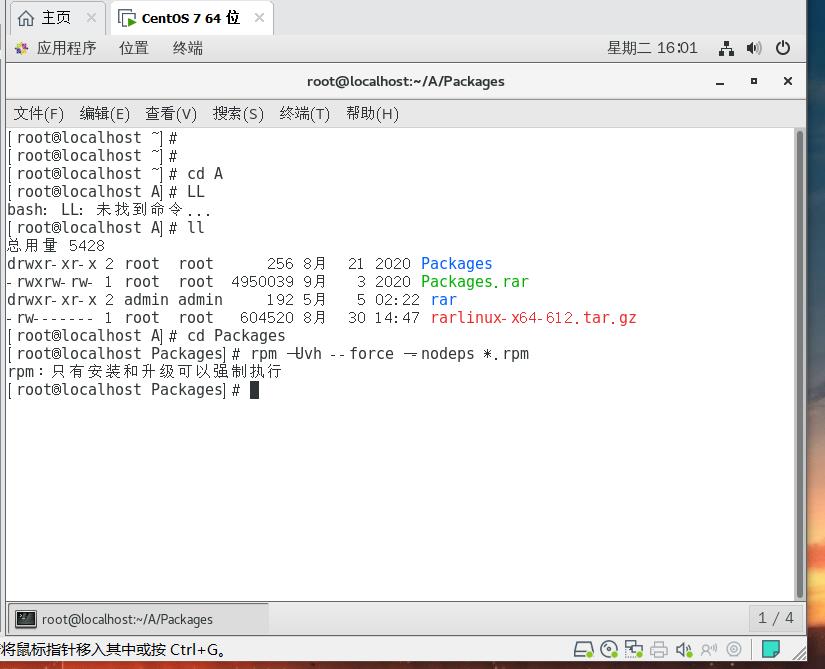
Task: Click the 'rpm -Uvh --force --nodeps *.rpm' command
Action: point(390,353)
